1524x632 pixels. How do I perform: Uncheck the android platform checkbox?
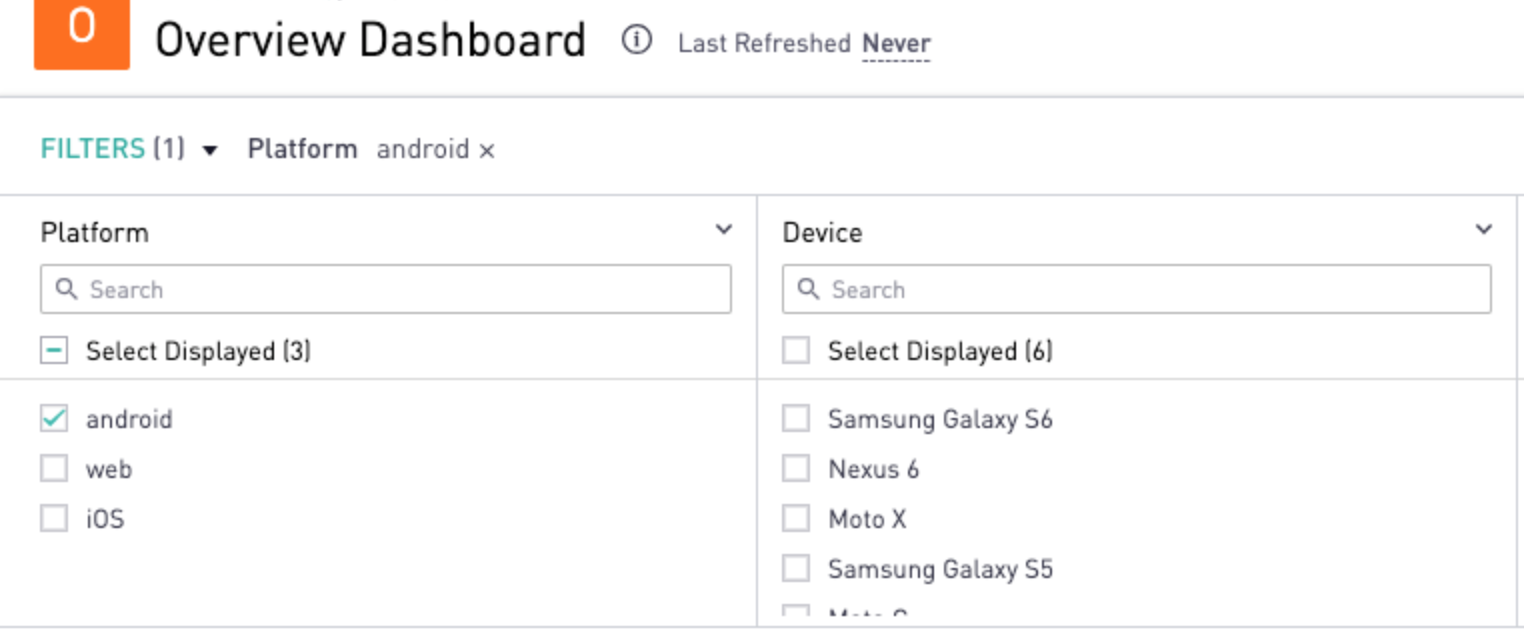click(54, 418)
